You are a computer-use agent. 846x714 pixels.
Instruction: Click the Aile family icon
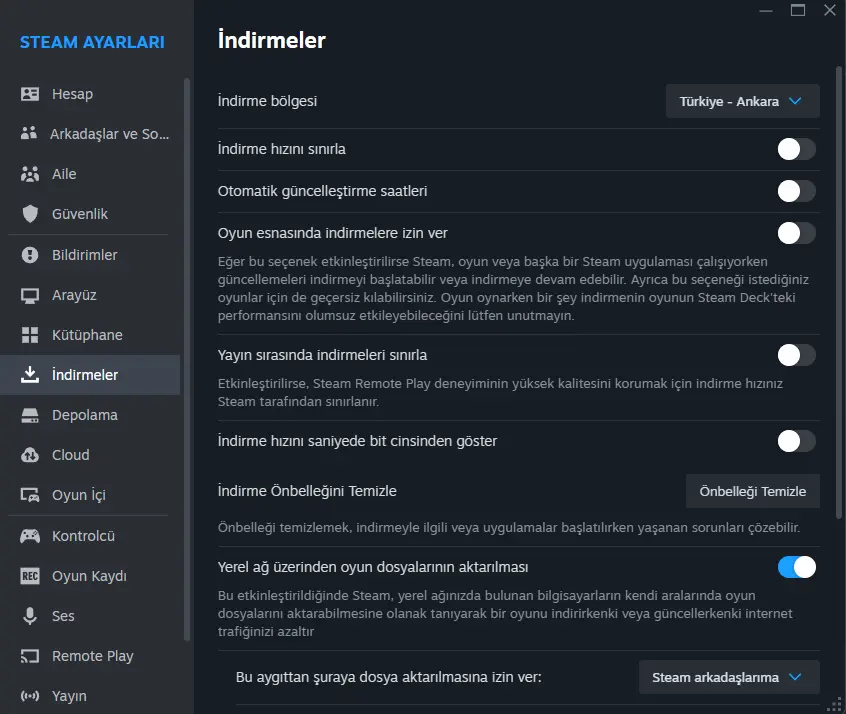(x=30, y=174)
